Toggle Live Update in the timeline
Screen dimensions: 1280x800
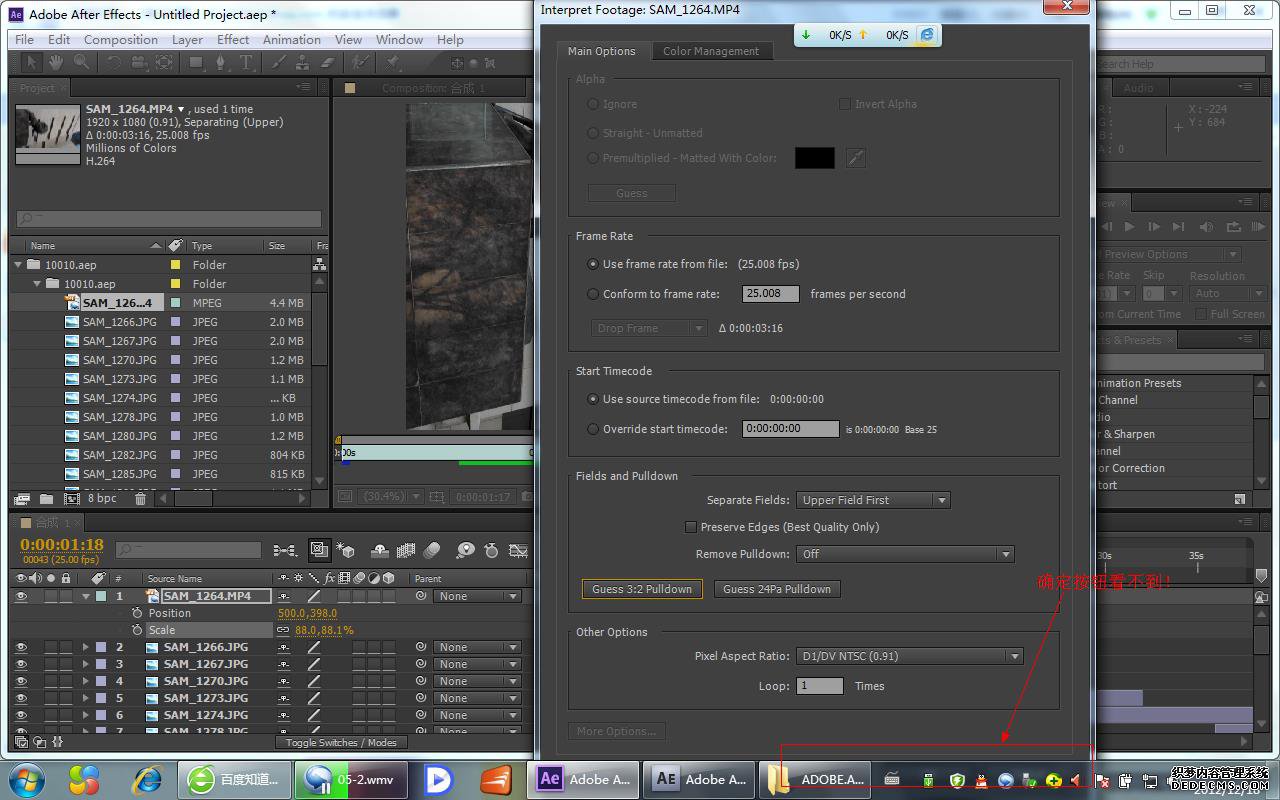click(x=320, y=550)
